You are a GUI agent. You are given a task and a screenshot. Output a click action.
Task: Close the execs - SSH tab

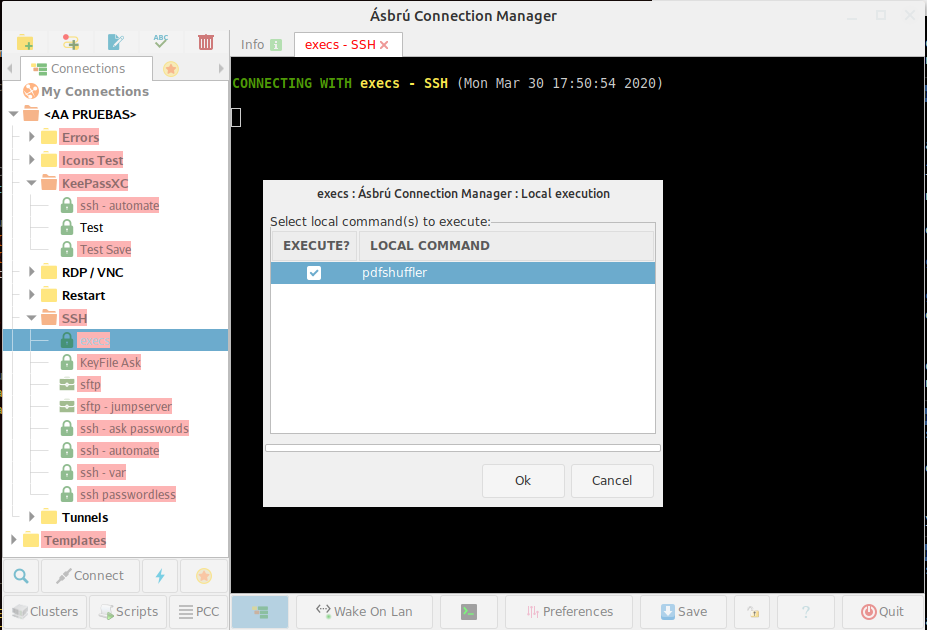coord(384,45)
